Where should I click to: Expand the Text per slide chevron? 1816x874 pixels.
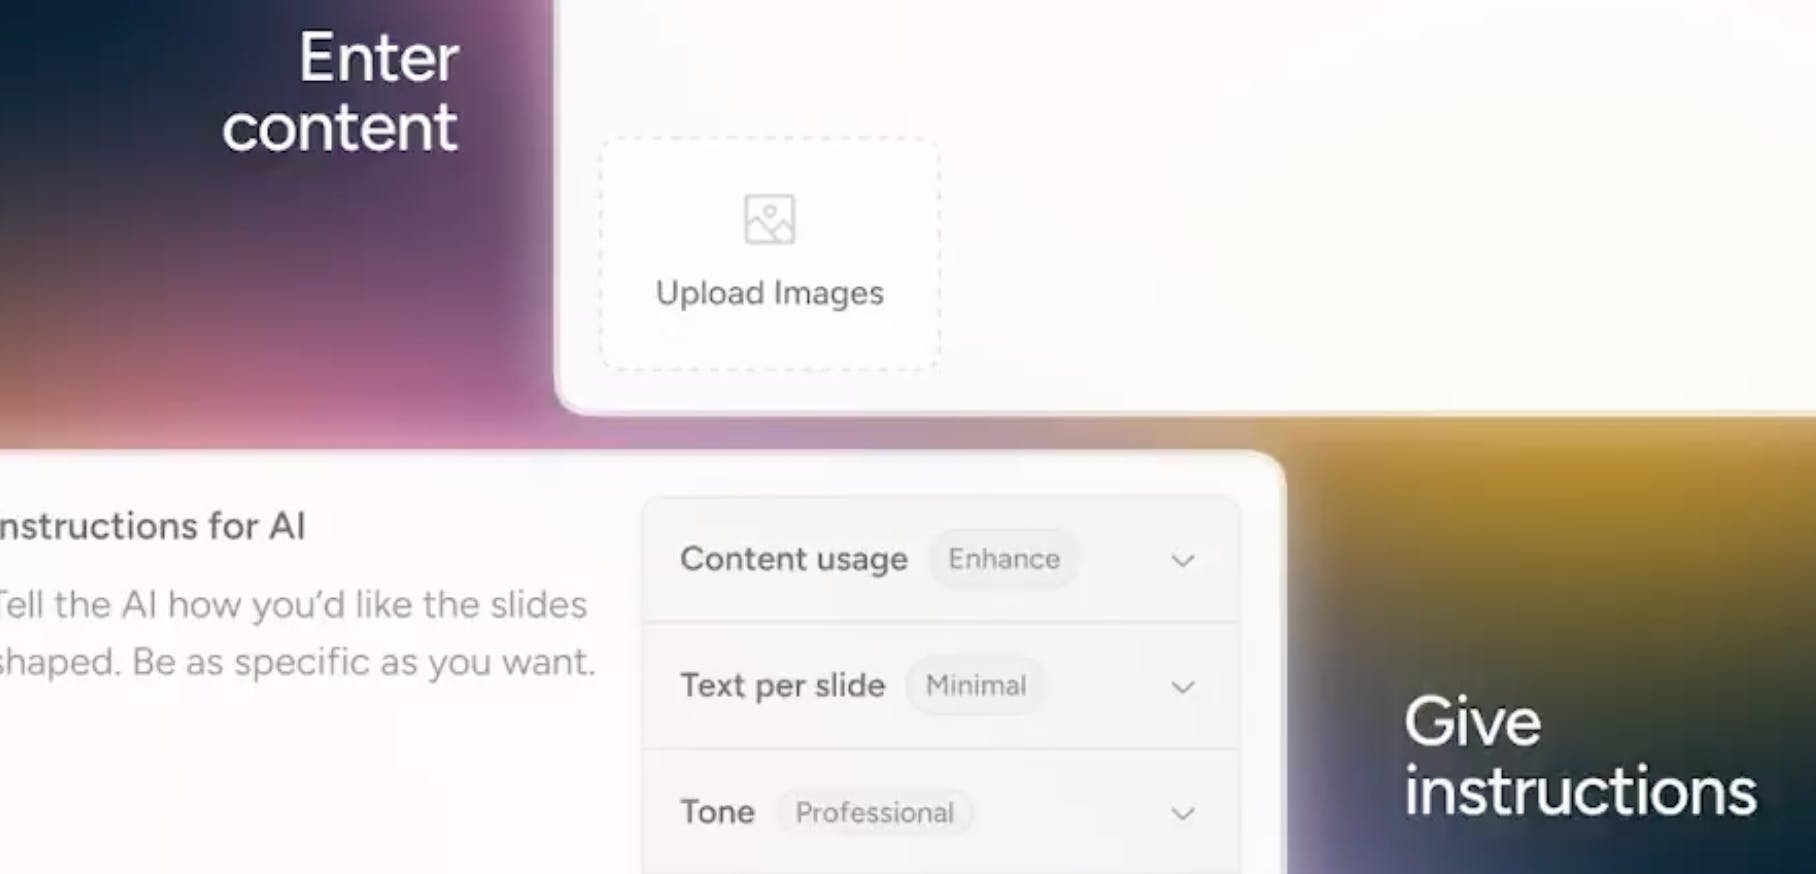point(1183,687)
